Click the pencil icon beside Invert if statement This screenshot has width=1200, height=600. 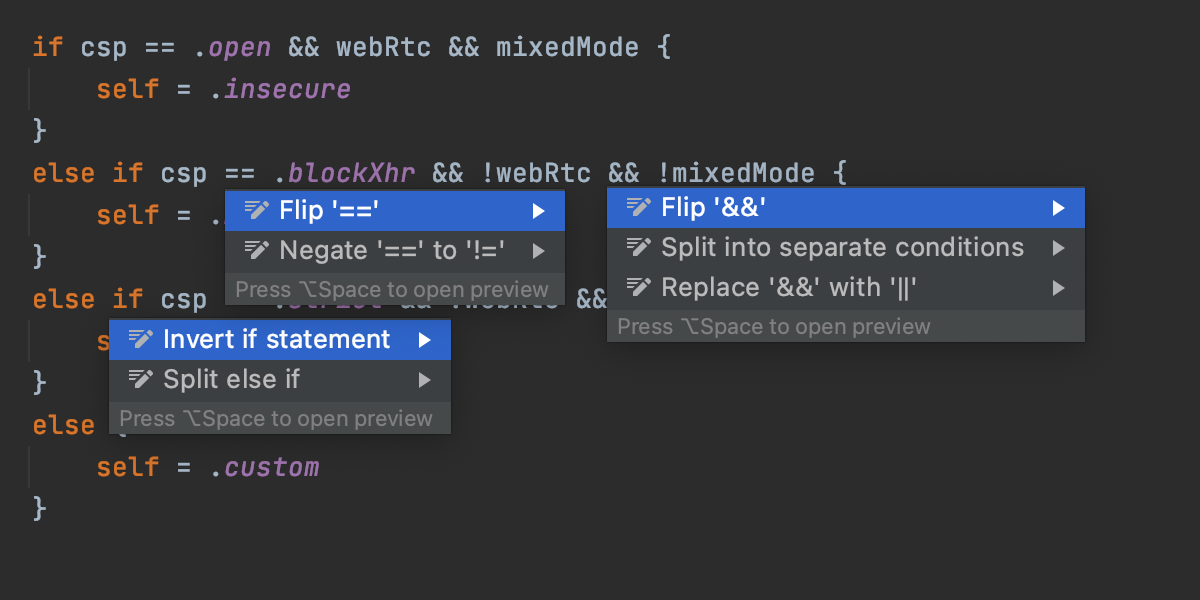[x=141, y=339]
